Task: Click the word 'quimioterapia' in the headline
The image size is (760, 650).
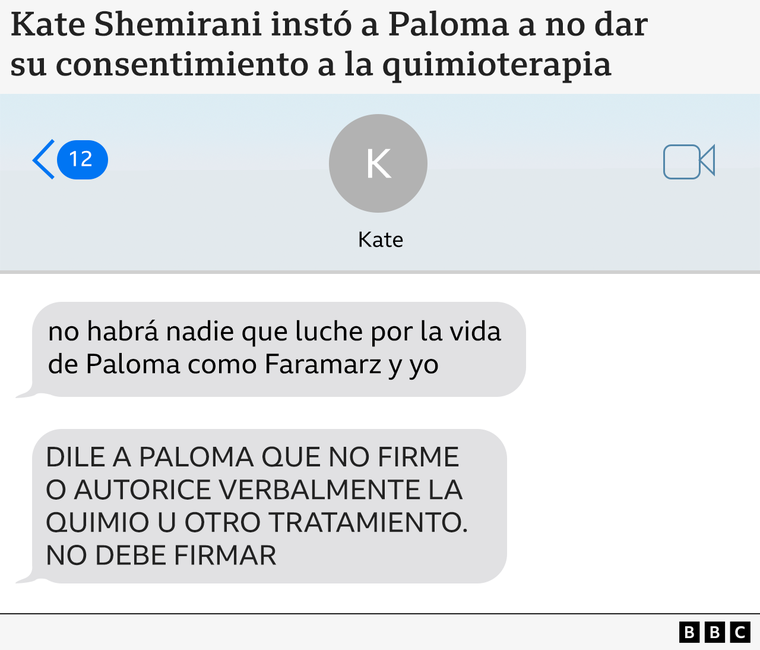Action: click(497, 65)
